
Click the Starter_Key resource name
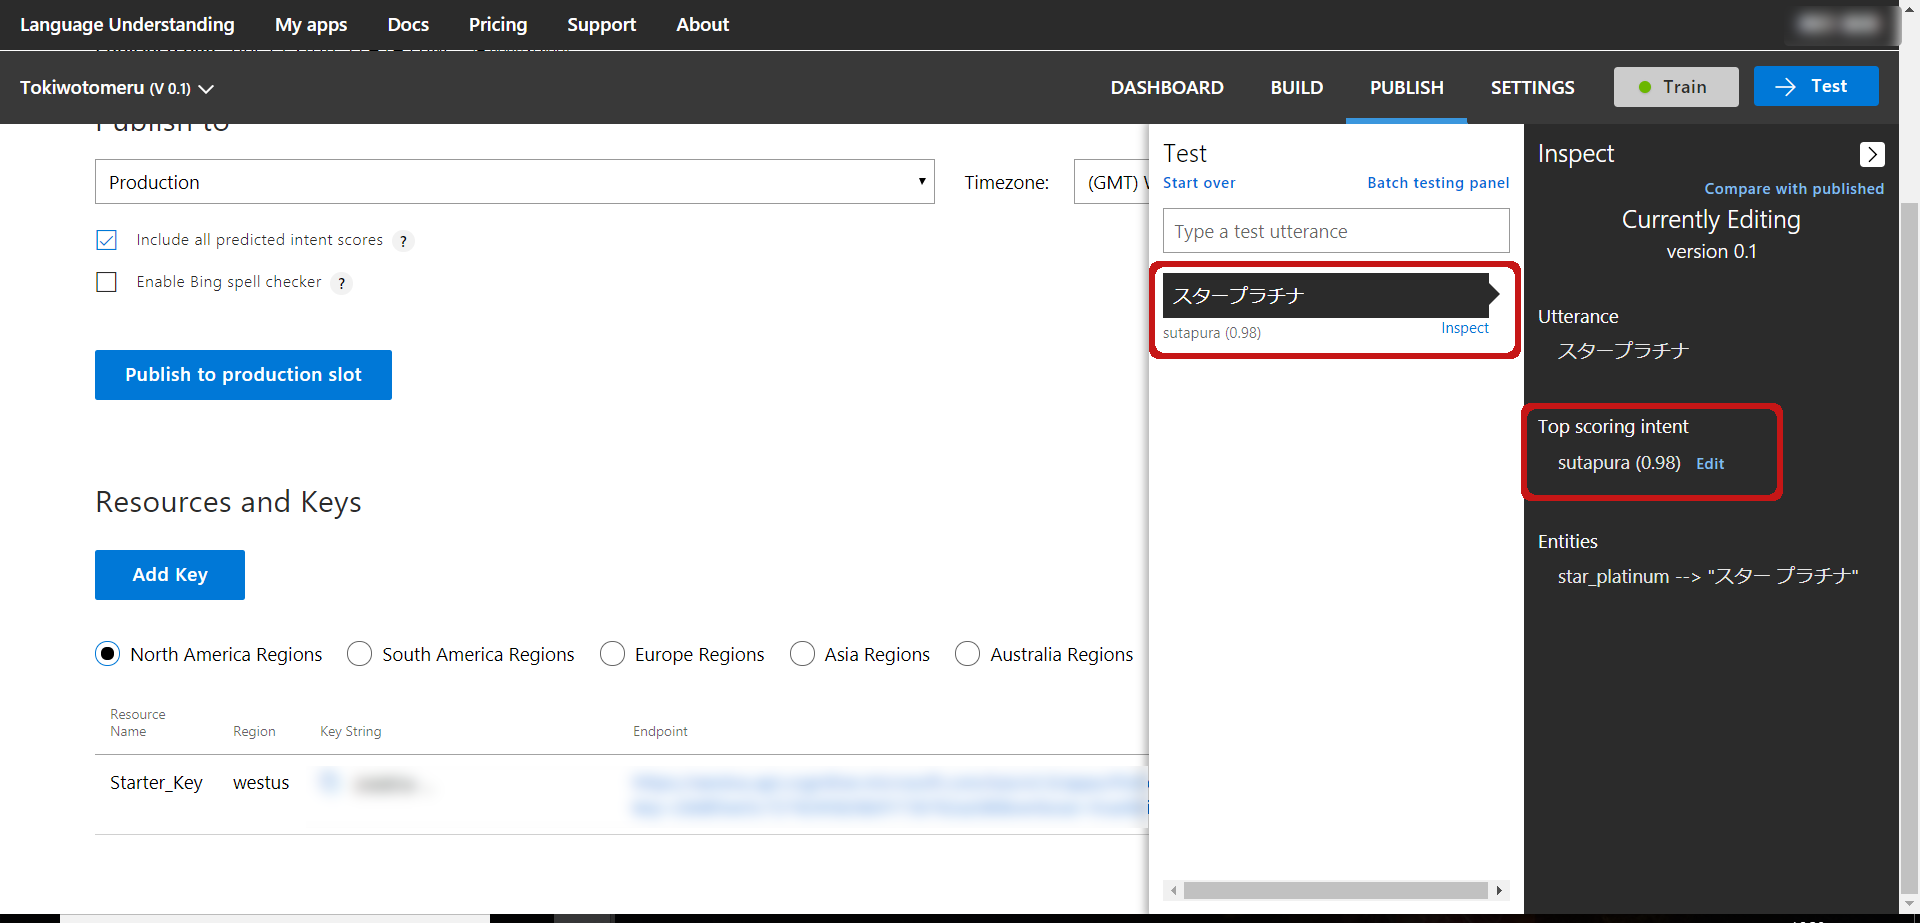tap(156, 783)
